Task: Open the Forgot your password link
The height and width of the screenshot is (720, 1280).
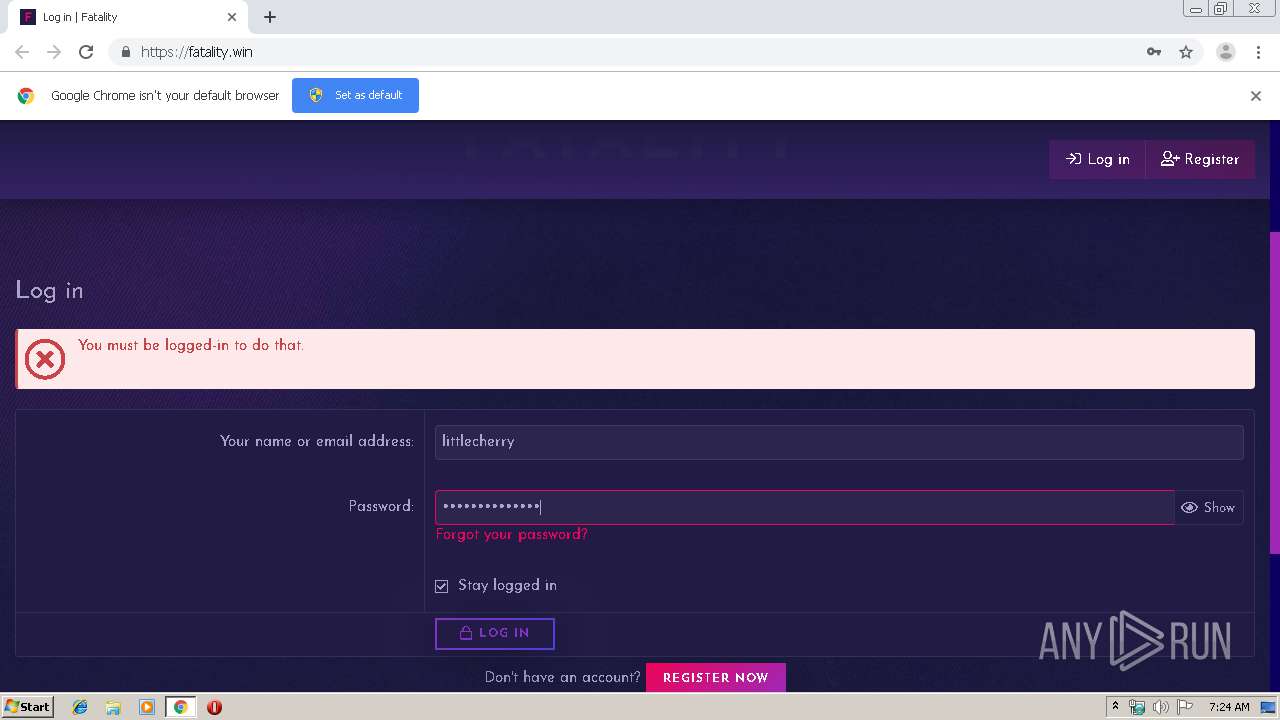Action: [512, 534]
